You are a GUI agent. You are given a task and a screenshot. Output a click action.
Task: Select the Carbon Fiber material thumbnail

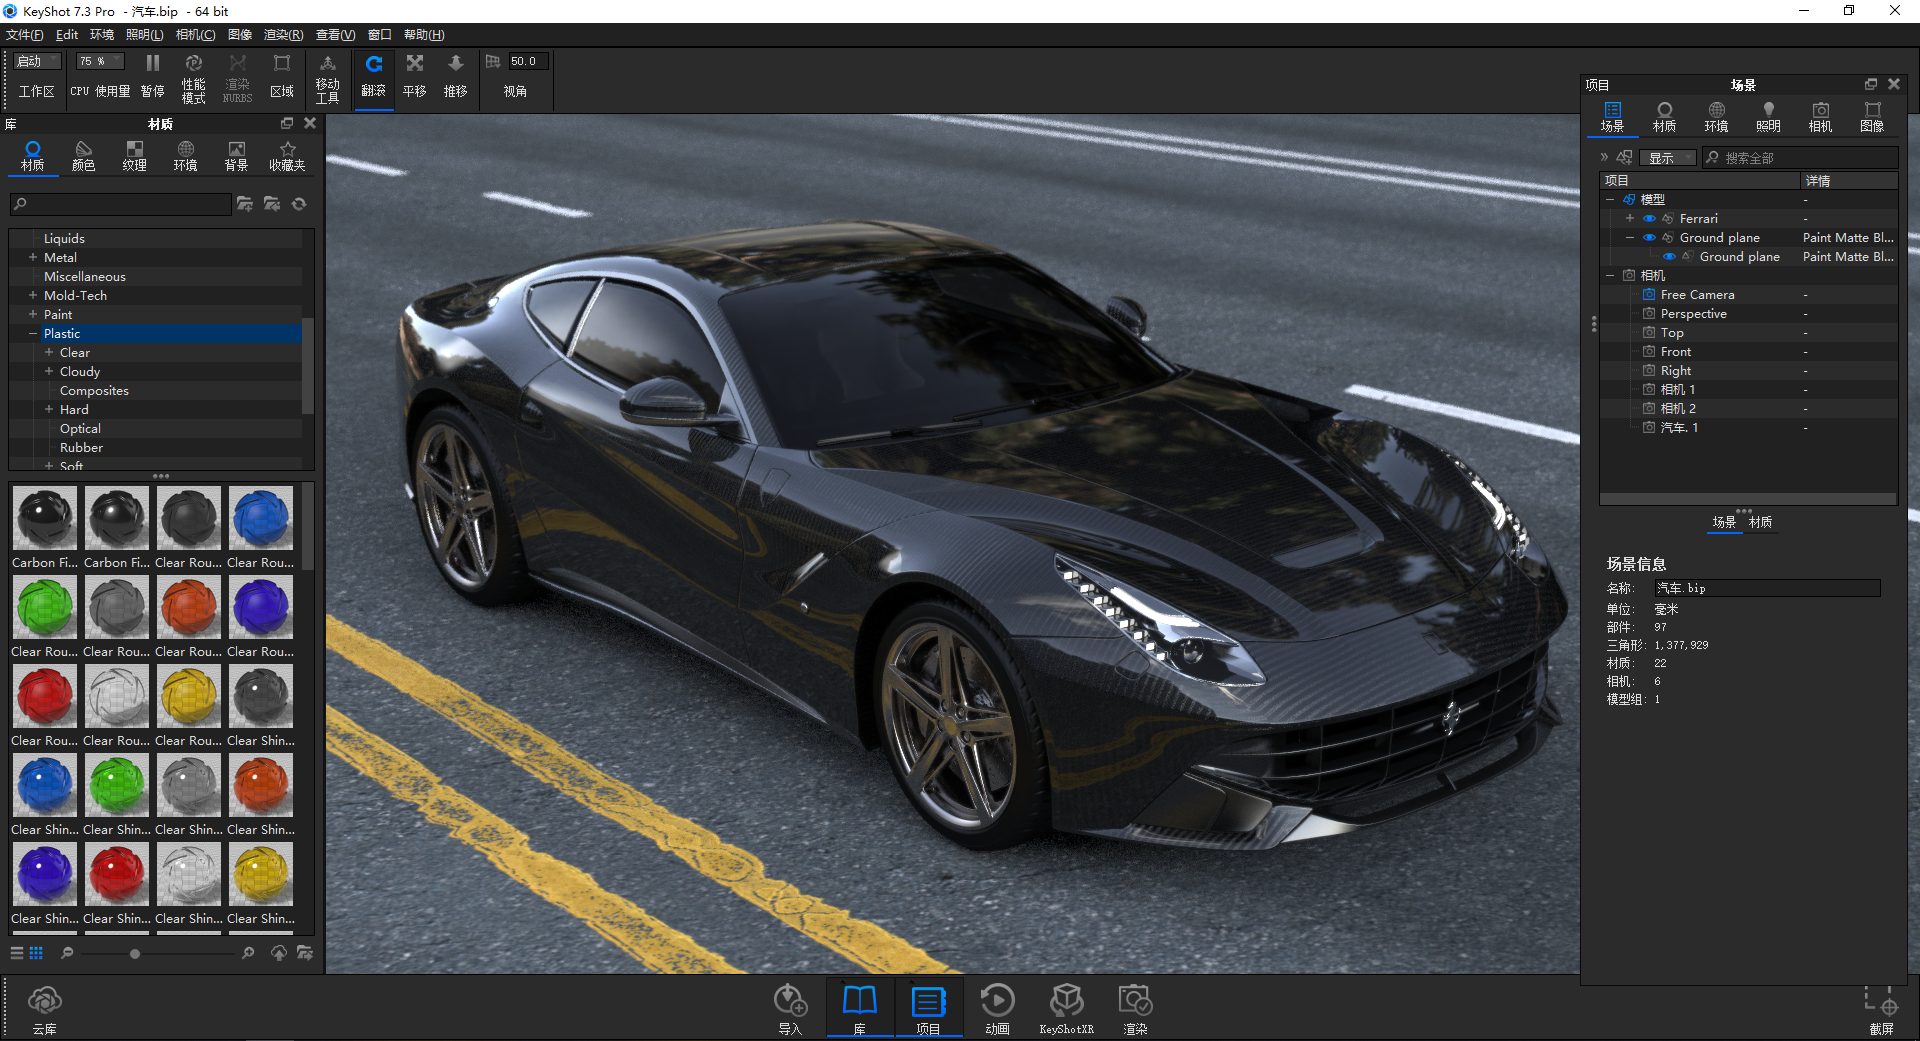pyautogui.click(x=44, y=517)
